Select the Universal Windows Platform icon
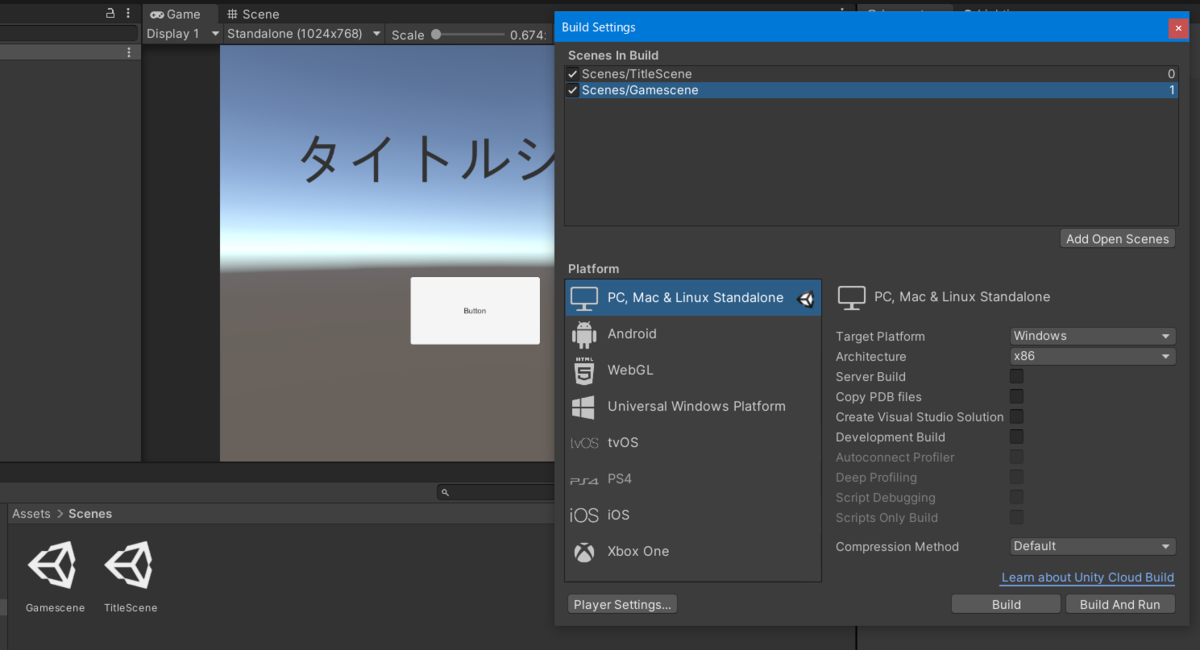Screen dimensions: 1200x650 pos(584,407)
